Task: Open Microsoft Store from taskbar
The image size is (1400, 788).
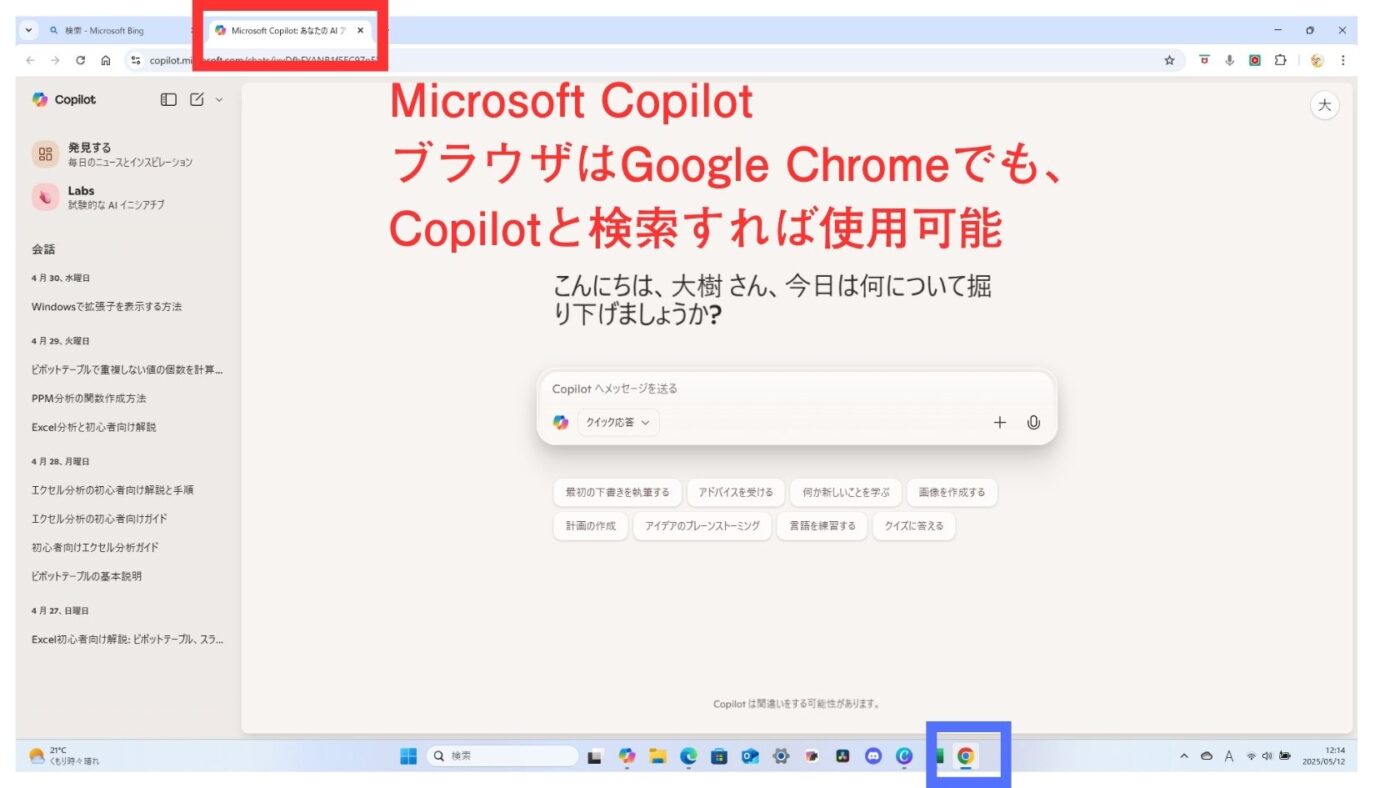Action: [719, 757]
